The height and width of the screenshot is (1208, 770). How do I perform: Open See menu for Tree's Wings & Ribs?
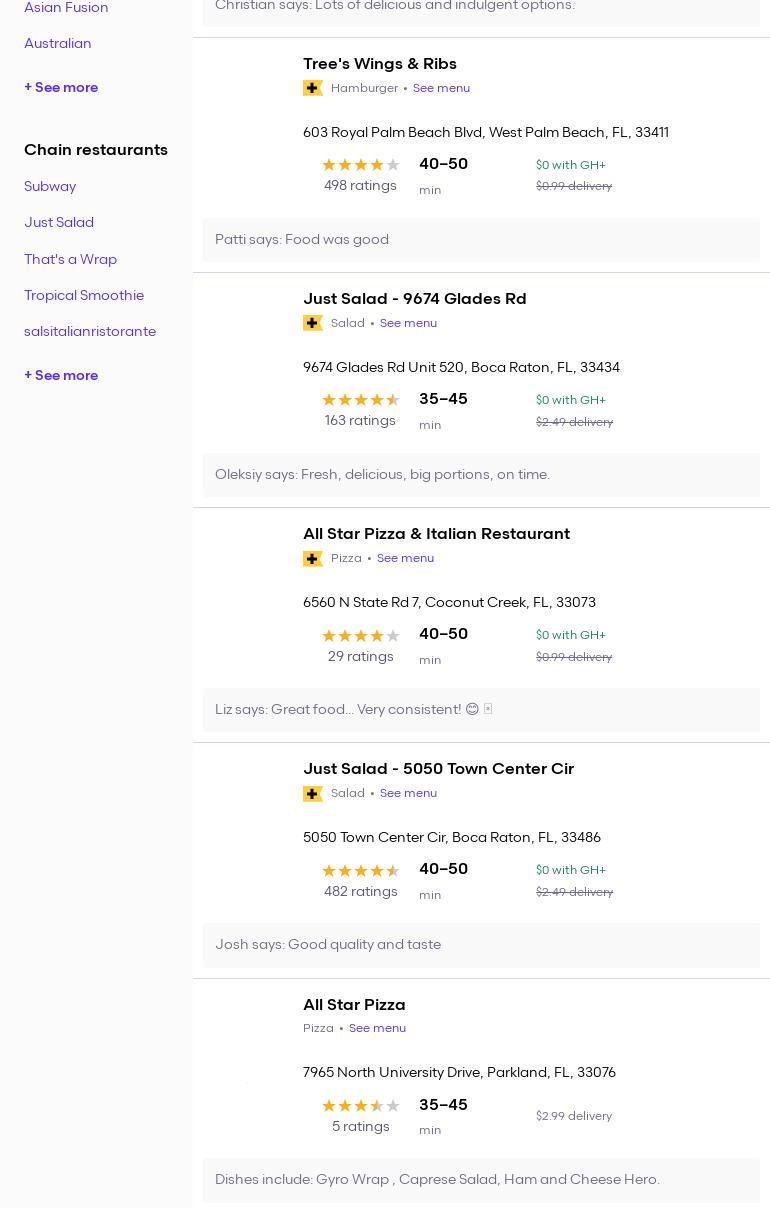pyautogui.click(x=441, y=88)
